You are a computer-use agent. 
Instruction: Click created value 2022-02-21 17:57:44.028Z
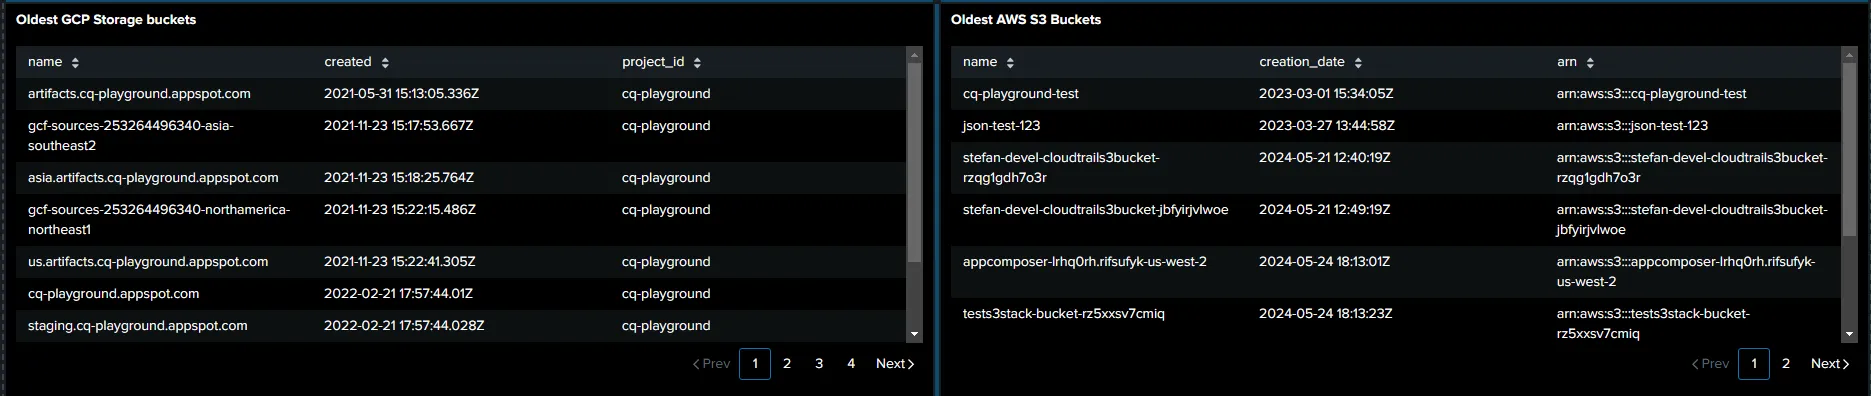click(x=404, y=326)
